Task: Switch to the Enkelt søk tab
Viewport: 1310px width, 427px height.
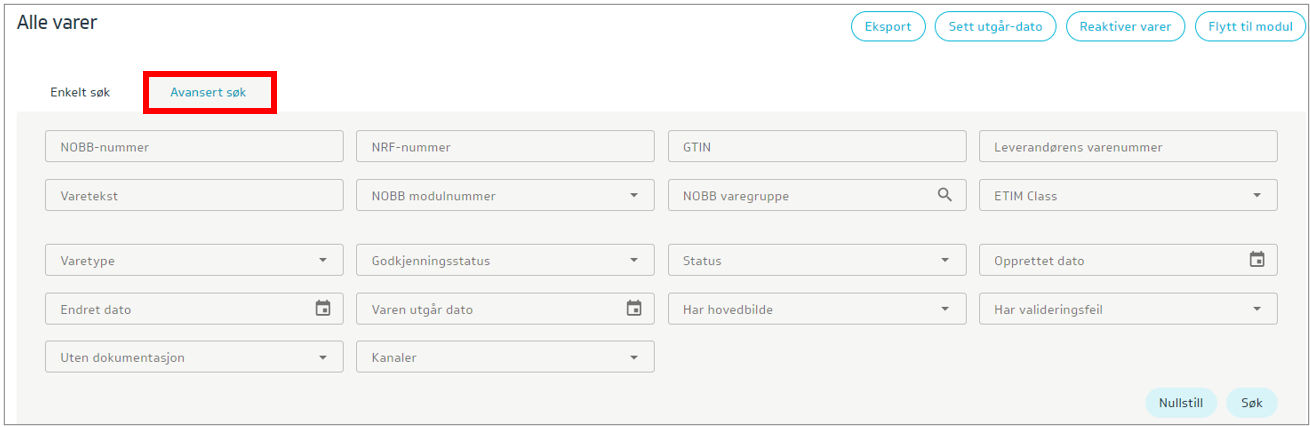Action: coord(80,92)
